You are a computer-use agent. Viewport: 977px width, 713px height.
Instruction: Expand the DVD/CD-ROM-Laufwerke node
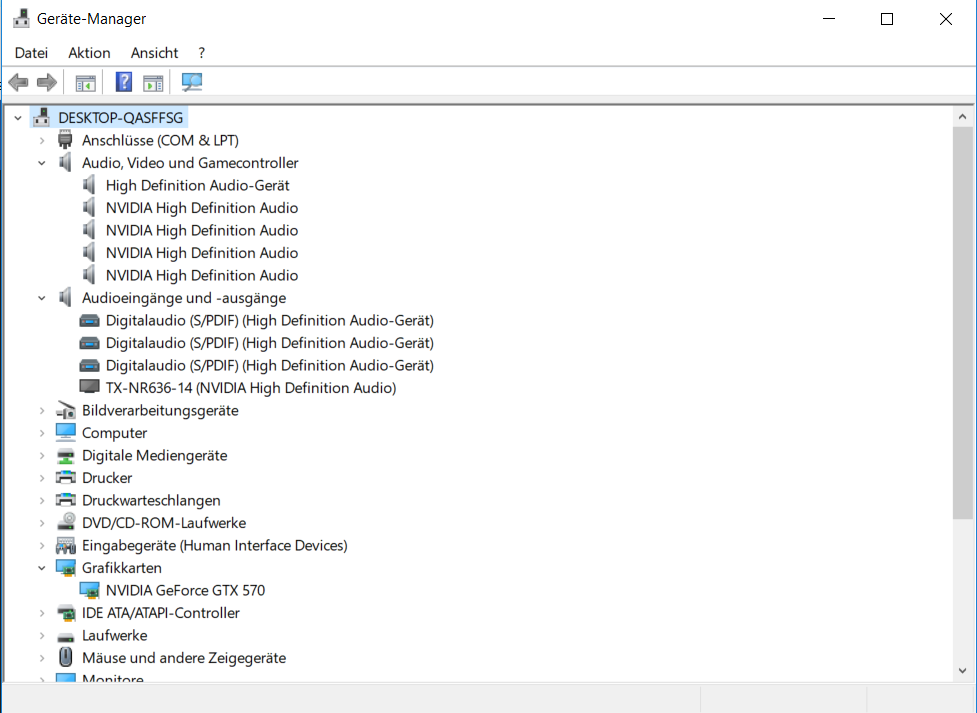point(42,523)
